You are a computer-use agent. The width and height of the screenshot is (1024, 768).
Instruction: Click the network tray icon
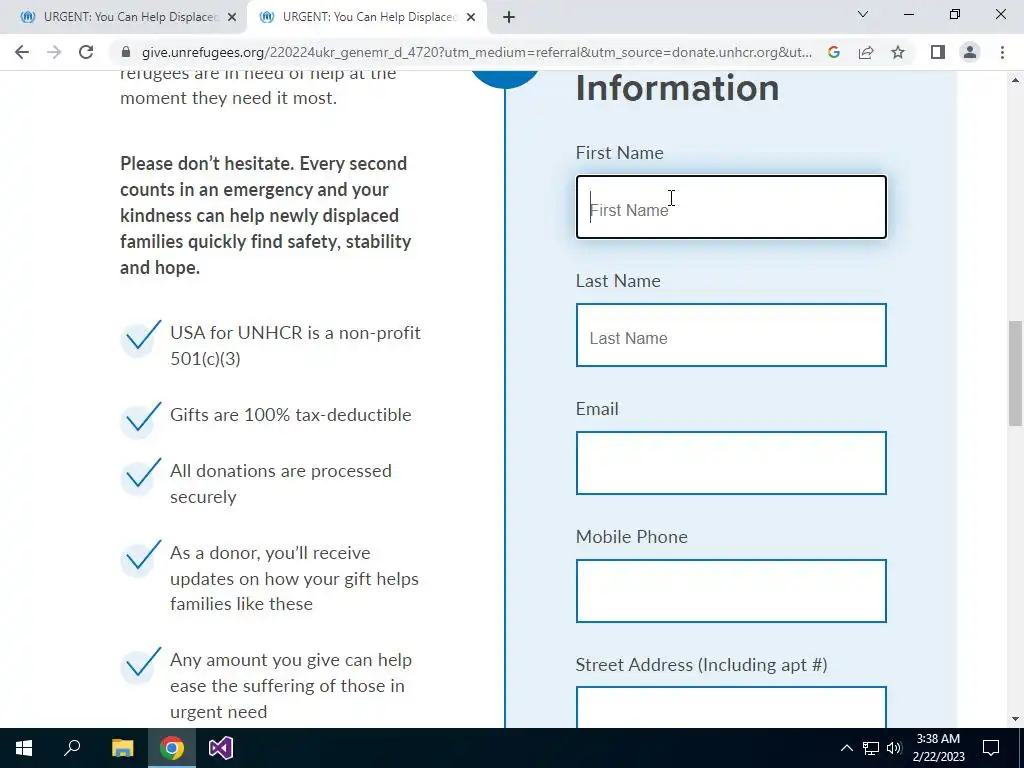(x=871, y=748)
